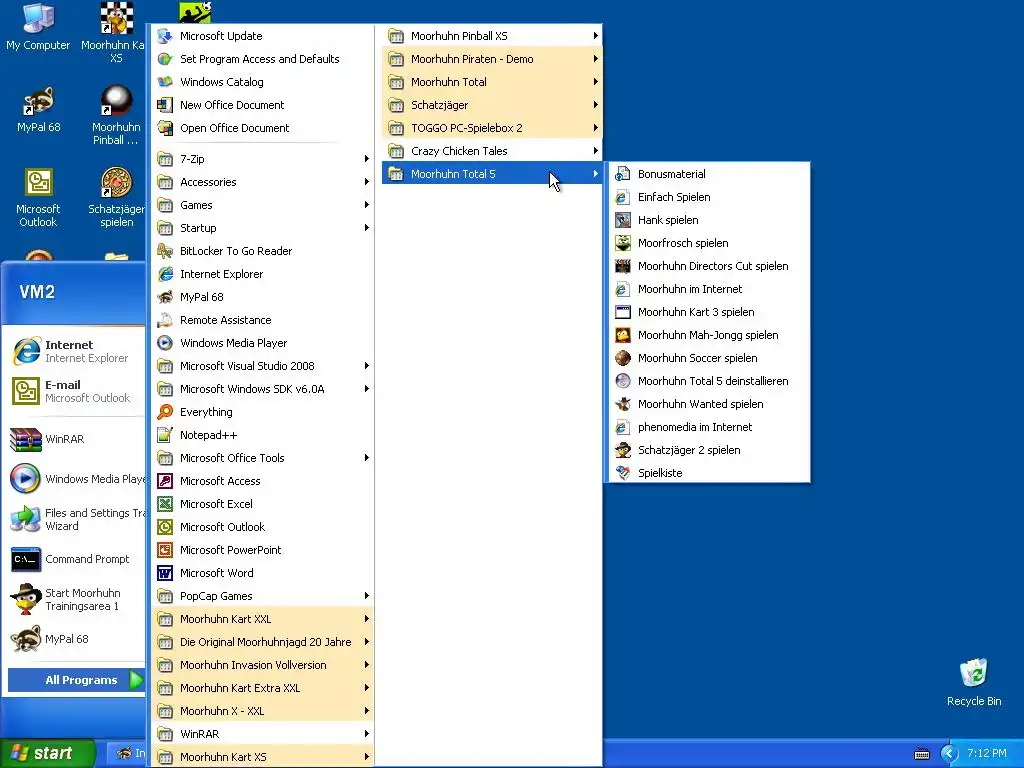
Task: Open pinned E-mail Microsoft Outlook entry
Action: tap(76, 391)
